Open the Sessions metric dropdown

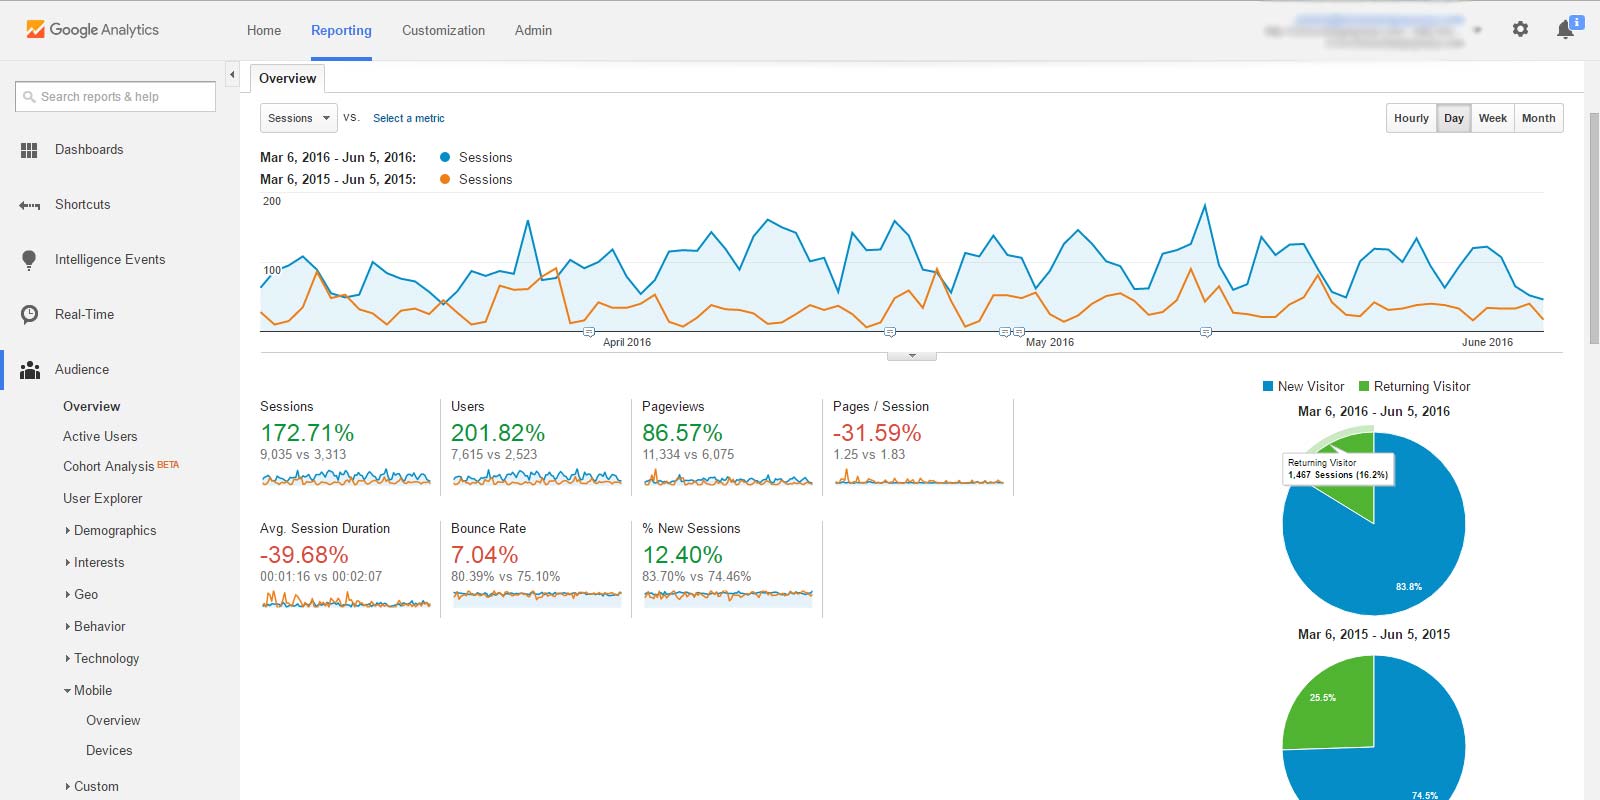click(298, 118)
